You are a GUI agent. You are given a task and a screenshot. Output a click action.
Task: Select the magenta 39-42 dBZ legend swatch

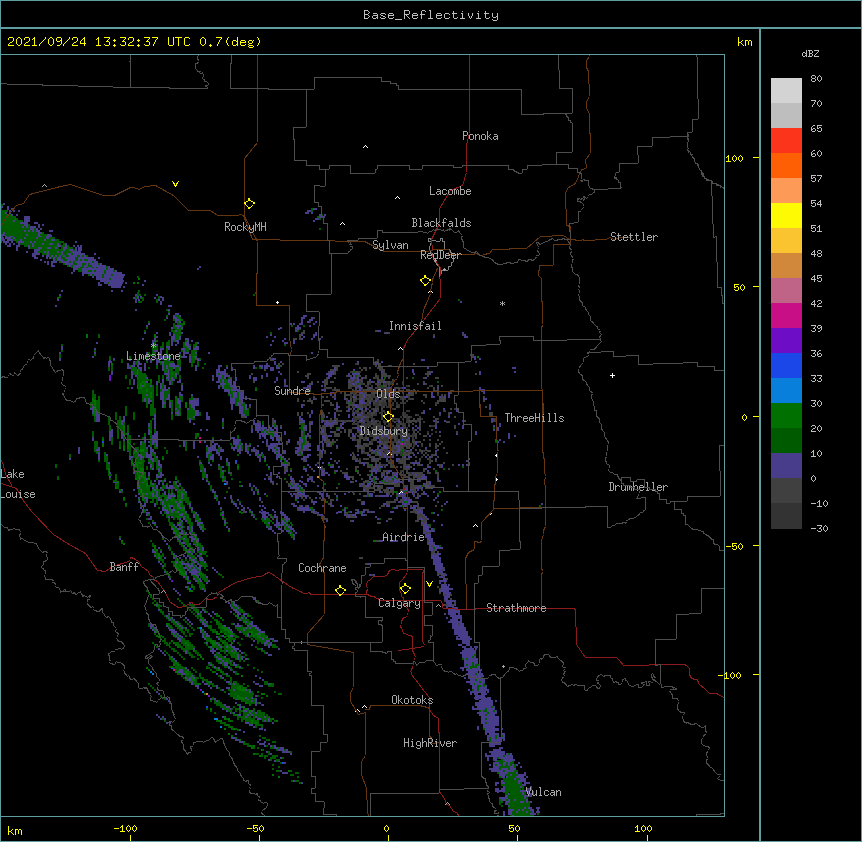(x=786, y=315)
